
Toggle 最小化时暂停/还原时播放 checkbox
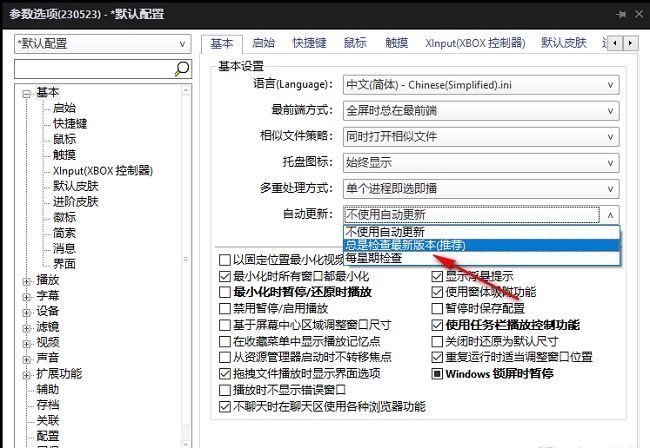pos(225,292)
